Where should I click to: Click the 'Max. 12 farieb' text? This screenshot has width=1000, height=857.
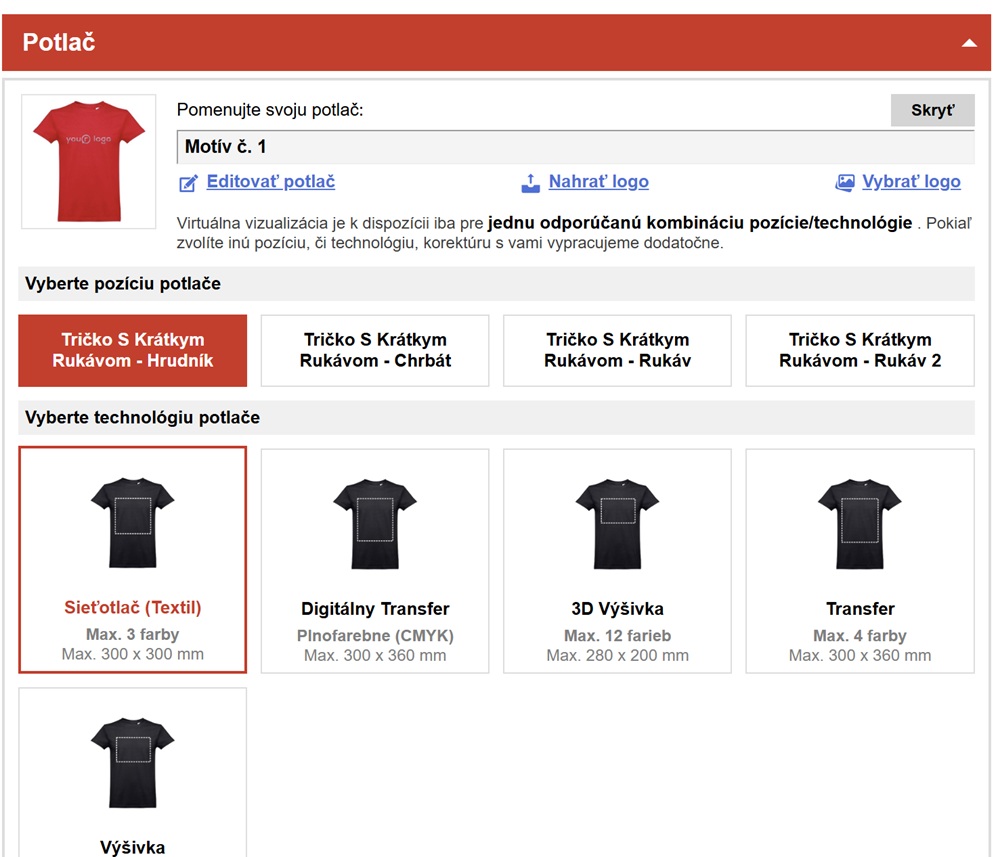617,636
